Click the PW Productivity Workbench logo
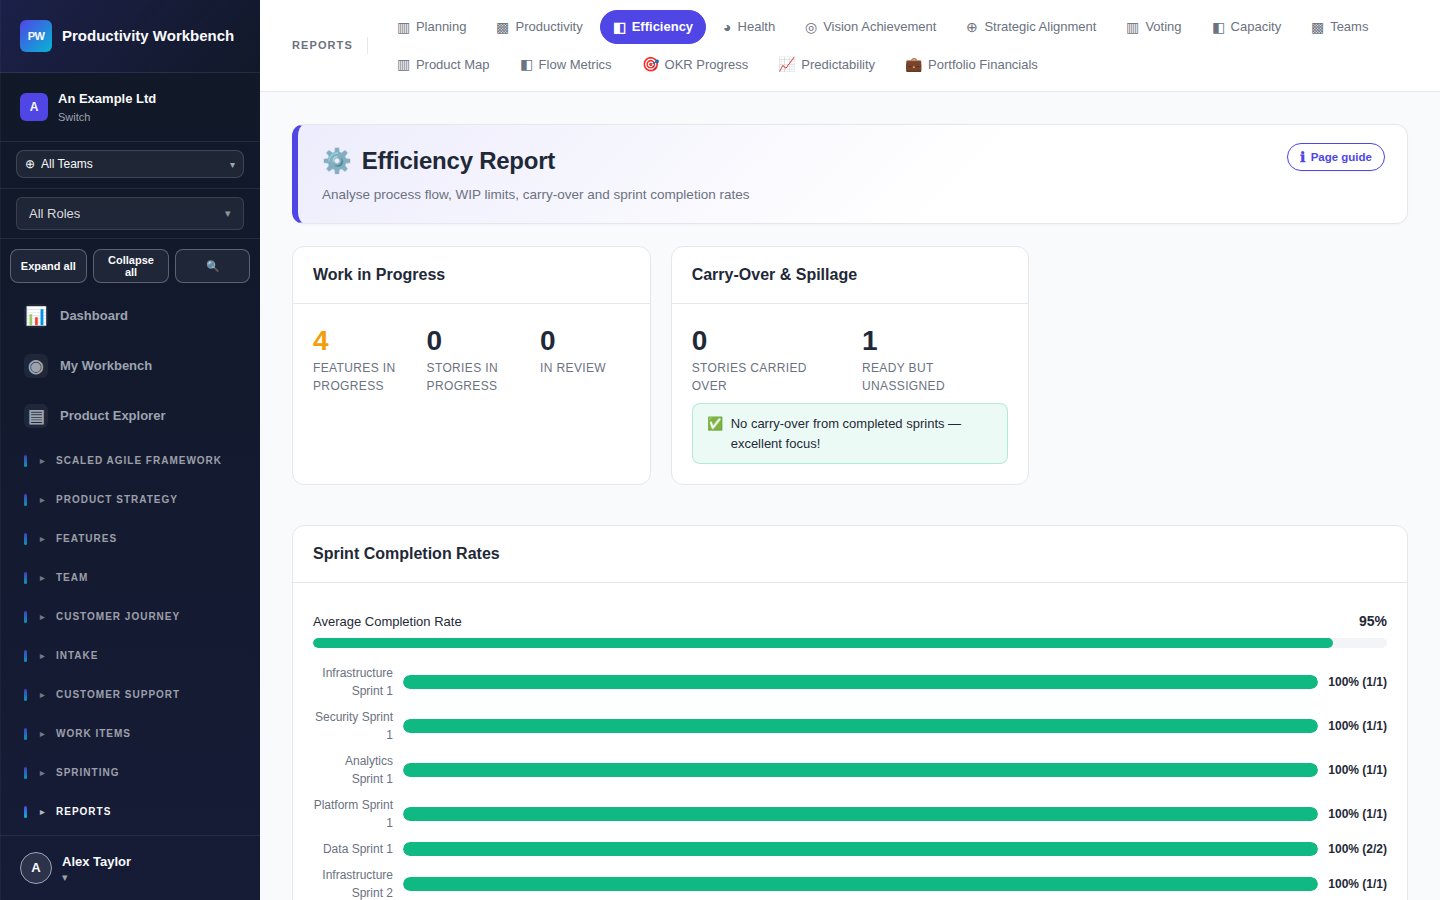This screenshot has height=900, width=1440. click(x=36, y=36)
